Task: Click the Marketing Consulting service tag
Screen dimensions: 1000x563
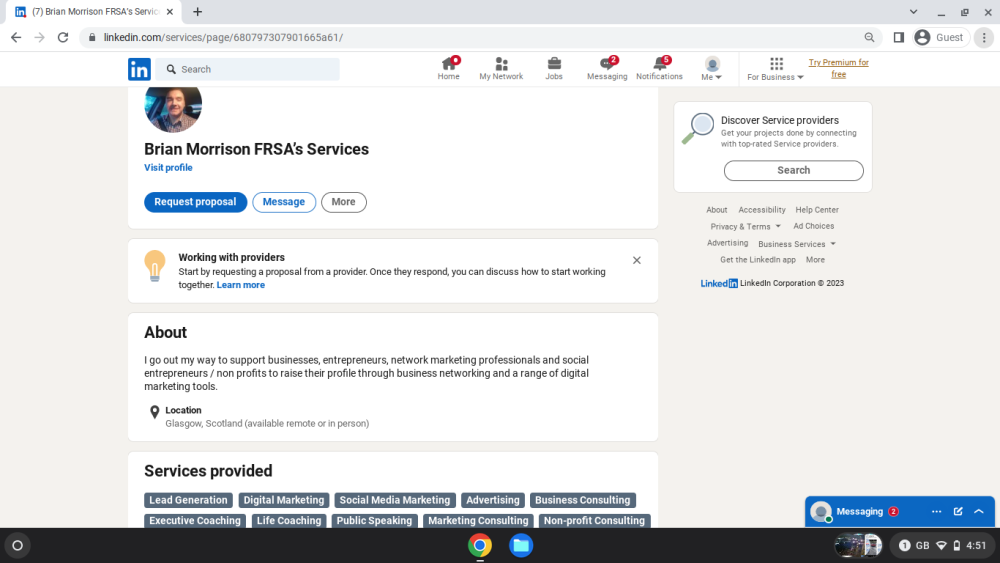Action: tap(478, 521)
